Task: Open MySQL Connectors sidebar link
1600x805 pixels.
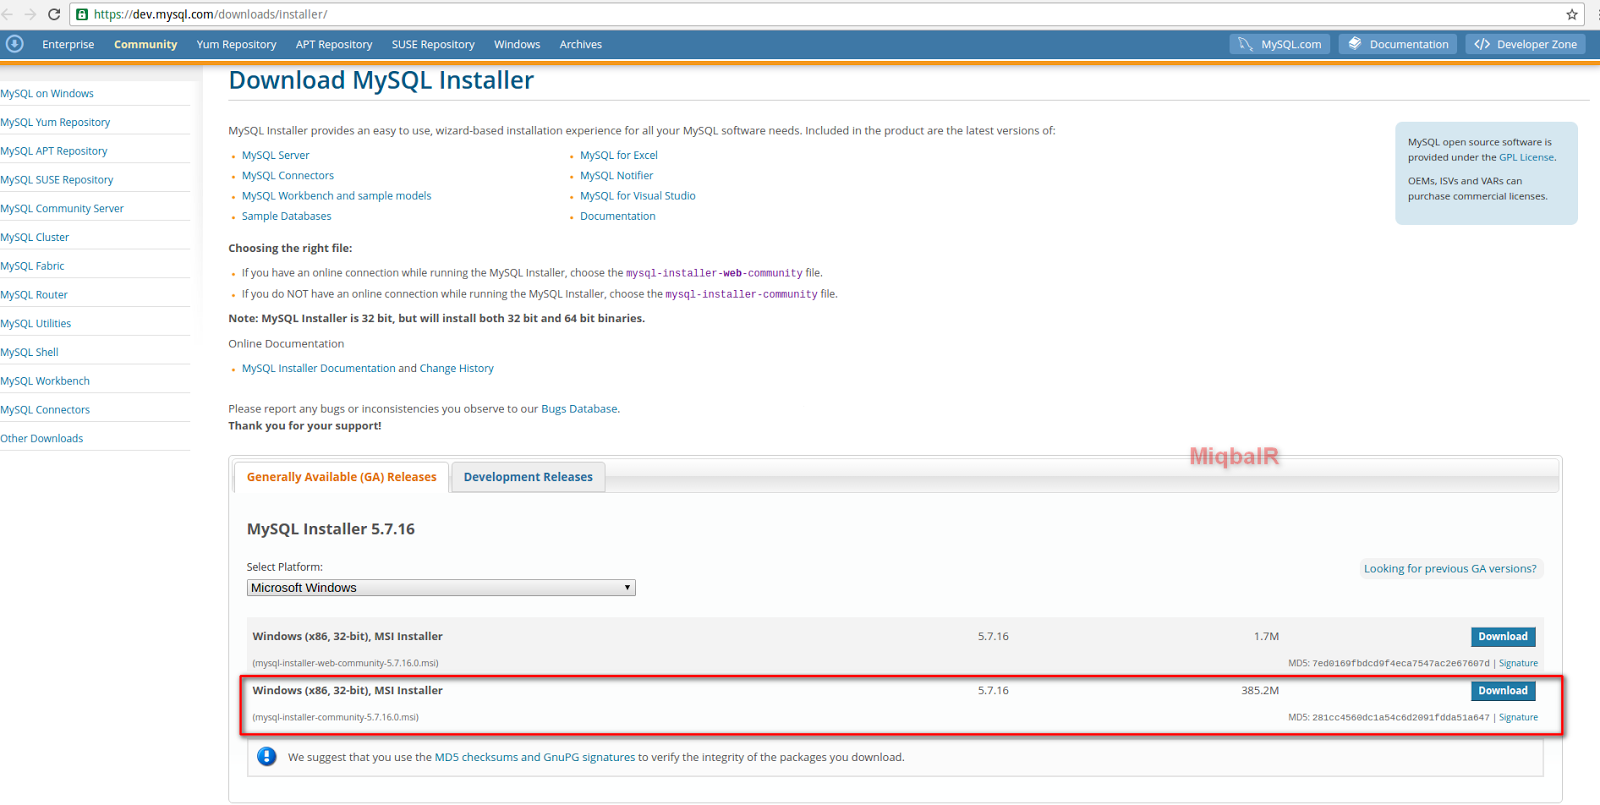Action: [x=45, y=410]
